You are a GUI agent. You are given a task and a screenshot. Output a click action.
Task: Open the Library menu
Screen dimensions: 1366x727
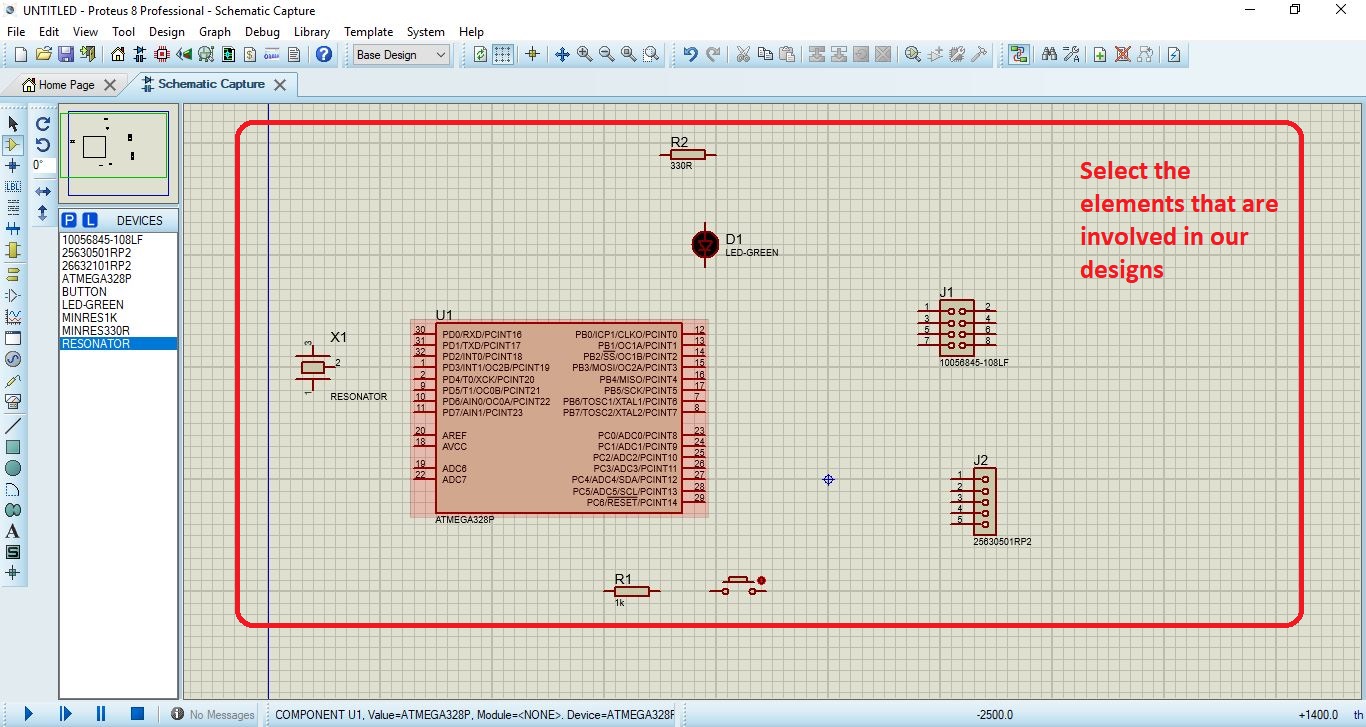pos(311,32)
